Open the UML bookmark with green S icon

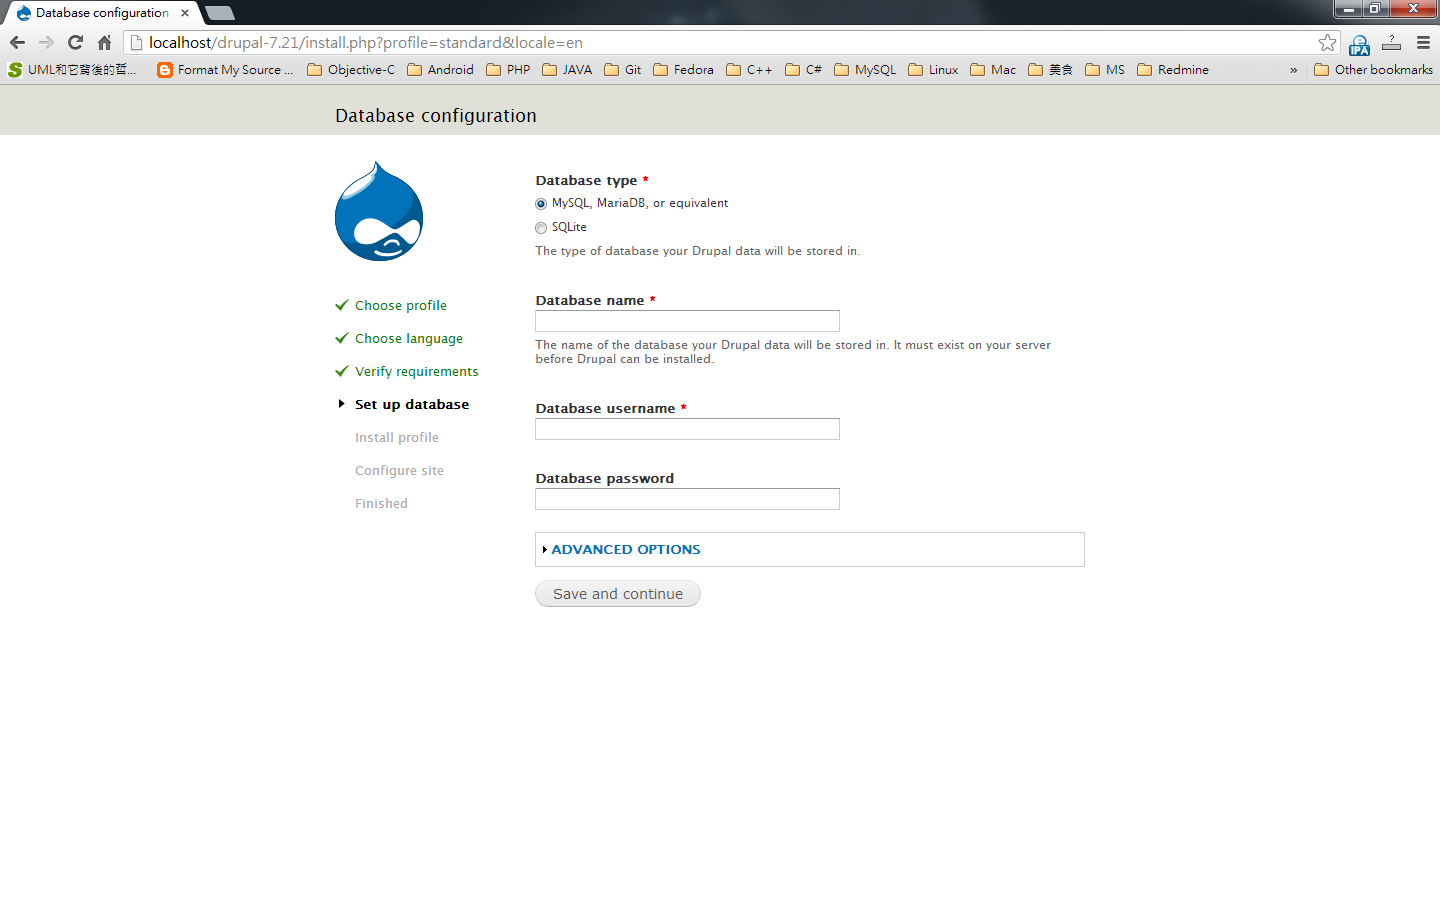pos(71,69)
